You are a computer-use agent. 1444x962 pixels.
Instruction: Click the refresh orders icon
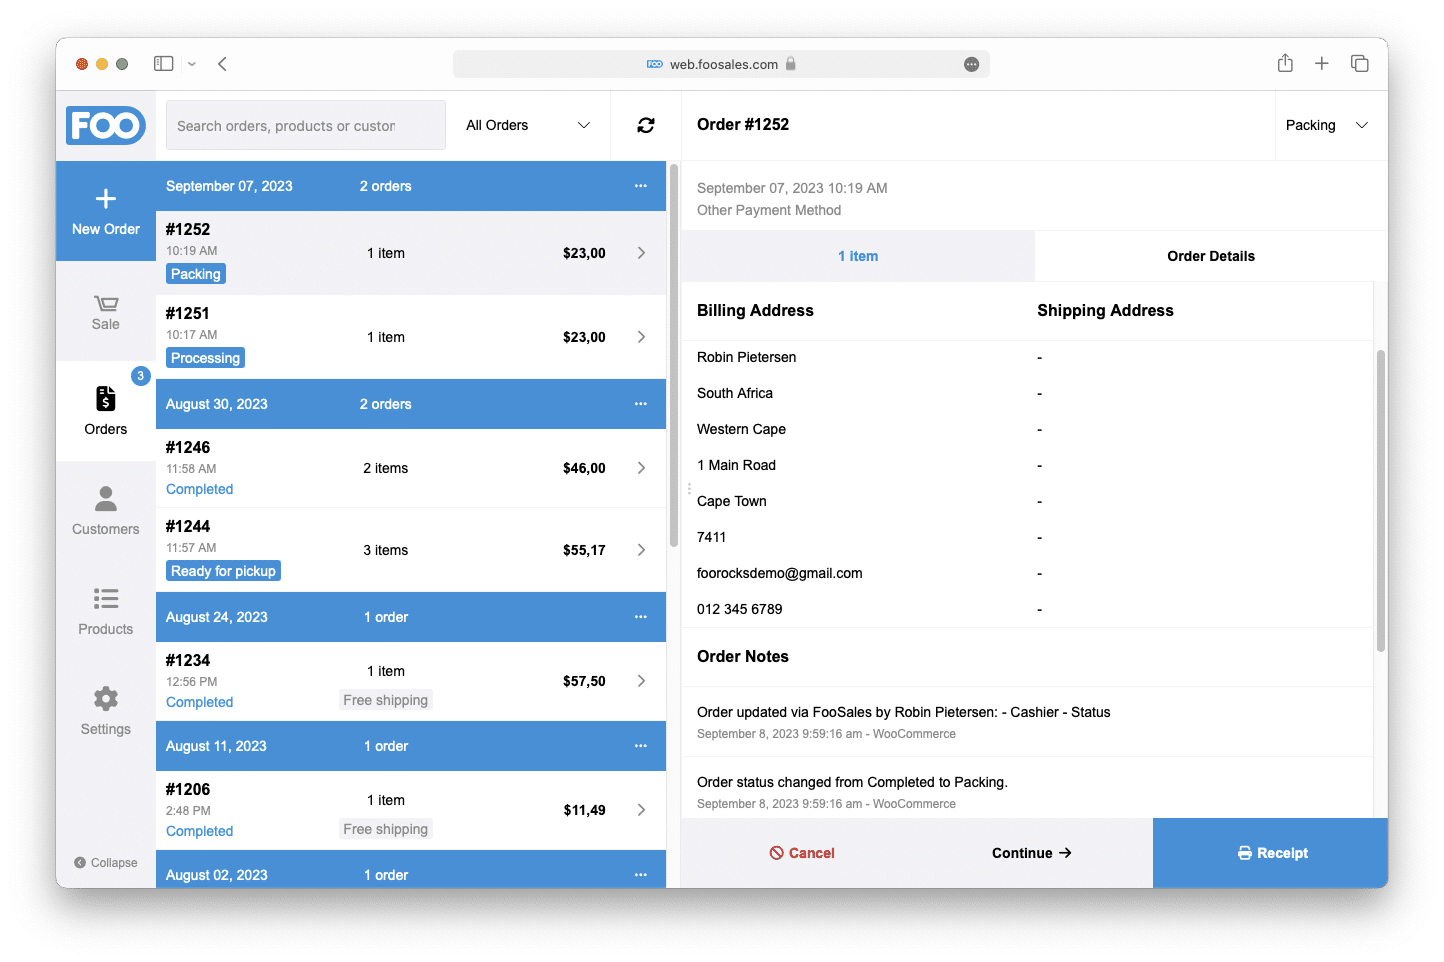tap(646, 125)
